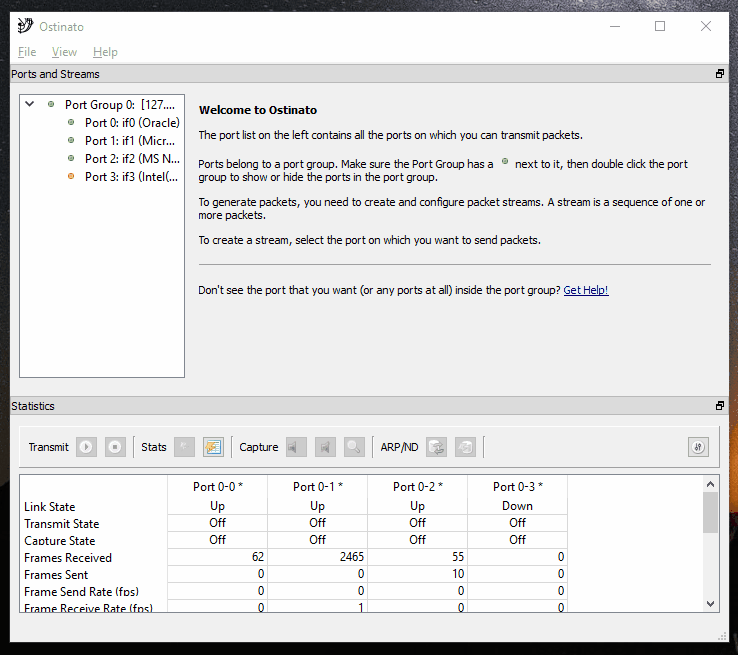
Task: Follow the Get Help! link
Action: point(586,290)
